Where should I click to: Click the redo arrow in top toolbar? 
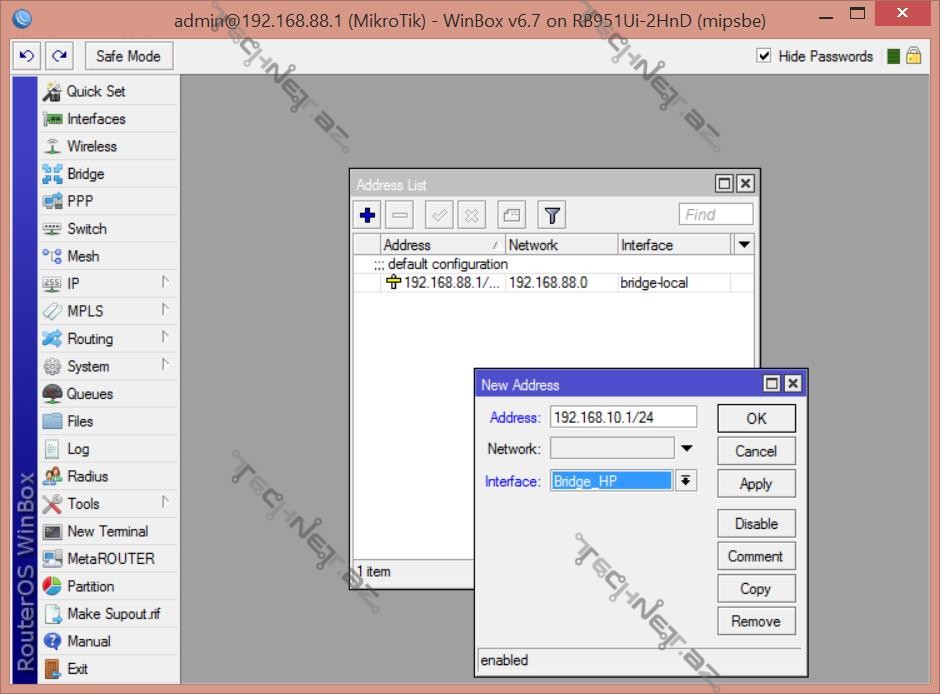(x=60, y=56)
